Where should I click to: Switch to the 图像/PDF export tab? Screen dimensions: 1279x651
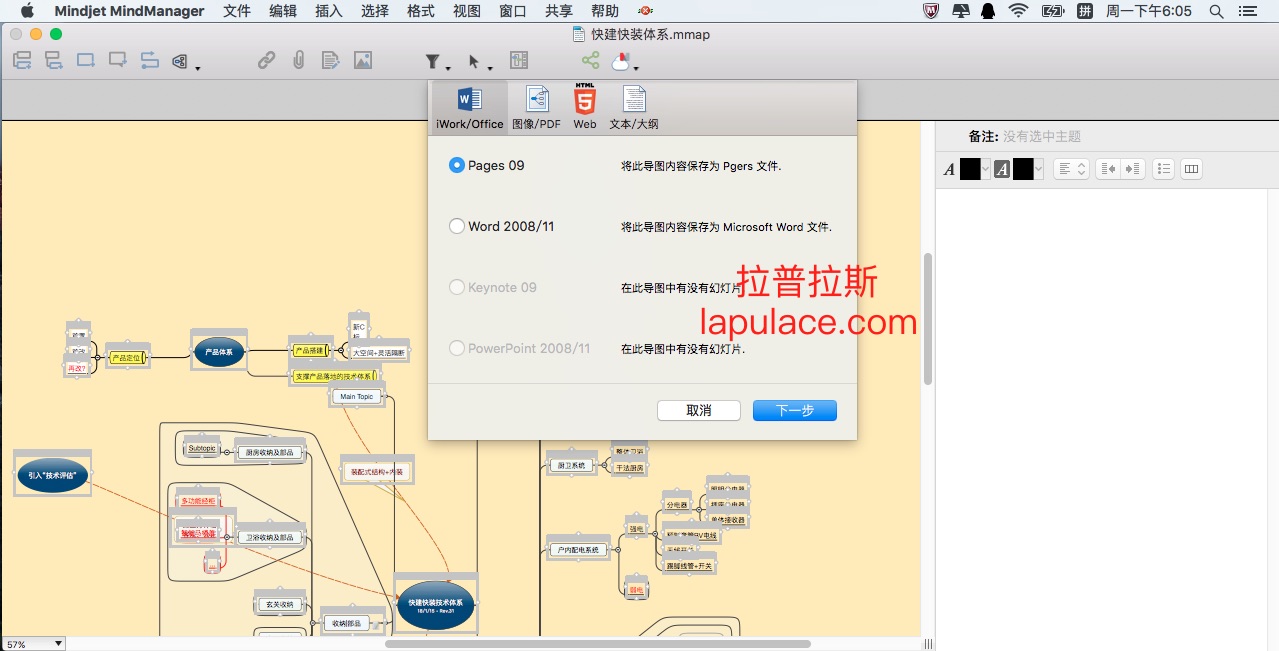537,108
